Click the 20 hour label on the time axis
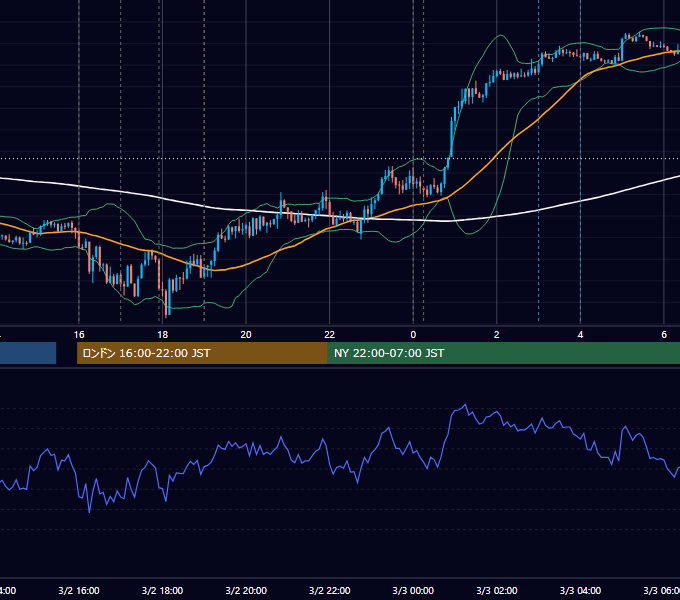 [x=246, y=335]
